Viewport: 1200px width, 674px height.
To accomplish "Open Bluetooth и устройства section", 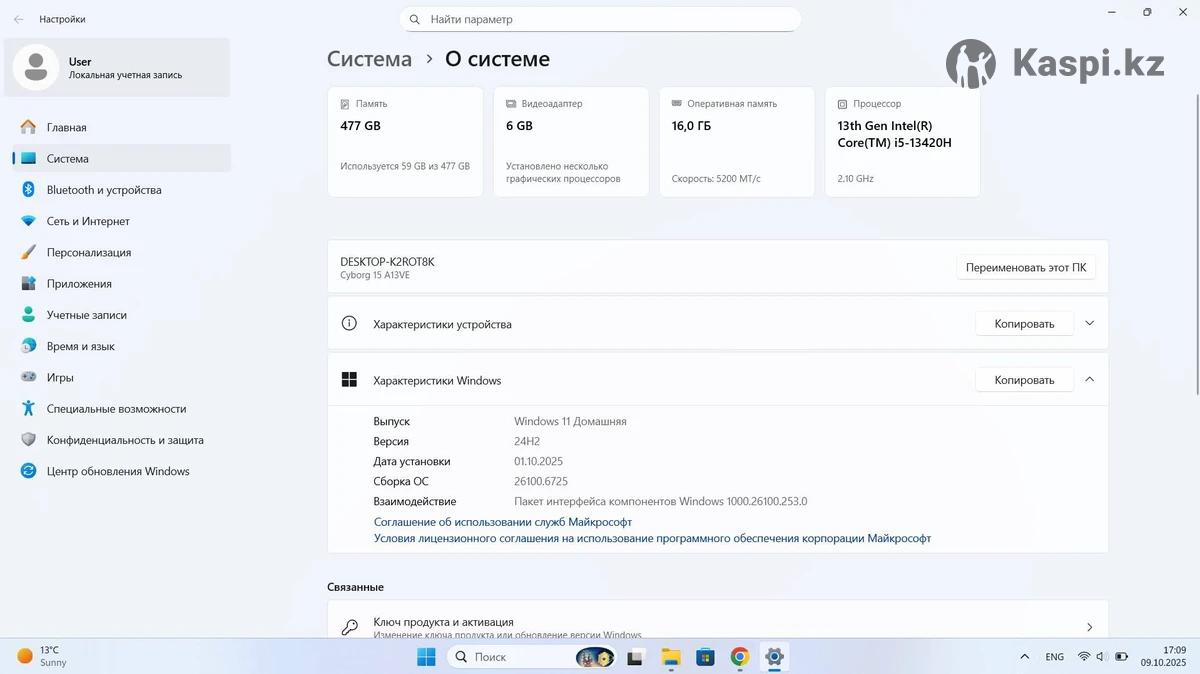I will 103,190.
